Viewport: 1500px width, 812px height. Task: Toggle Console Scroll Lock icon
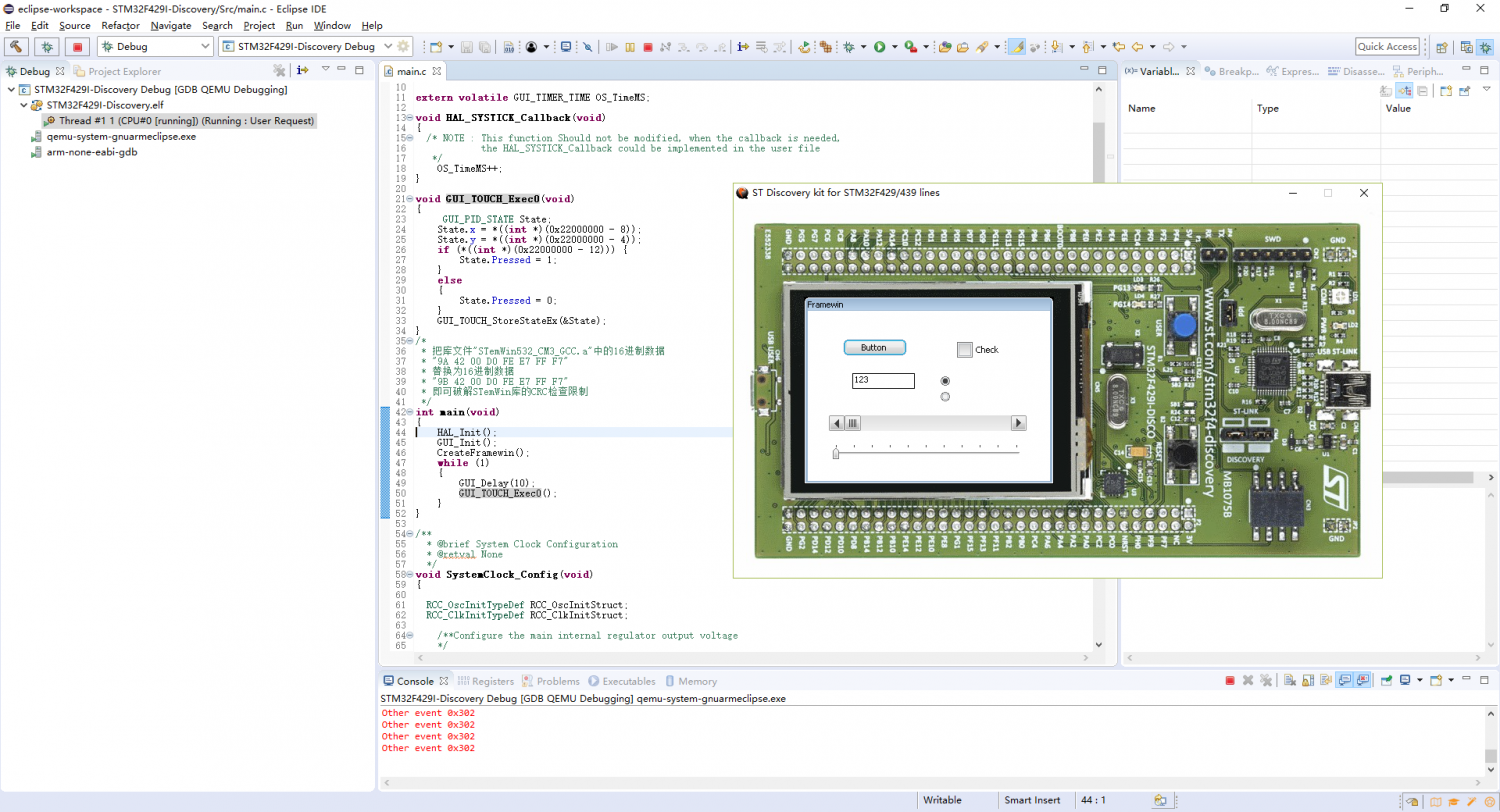coord(1308,681)
